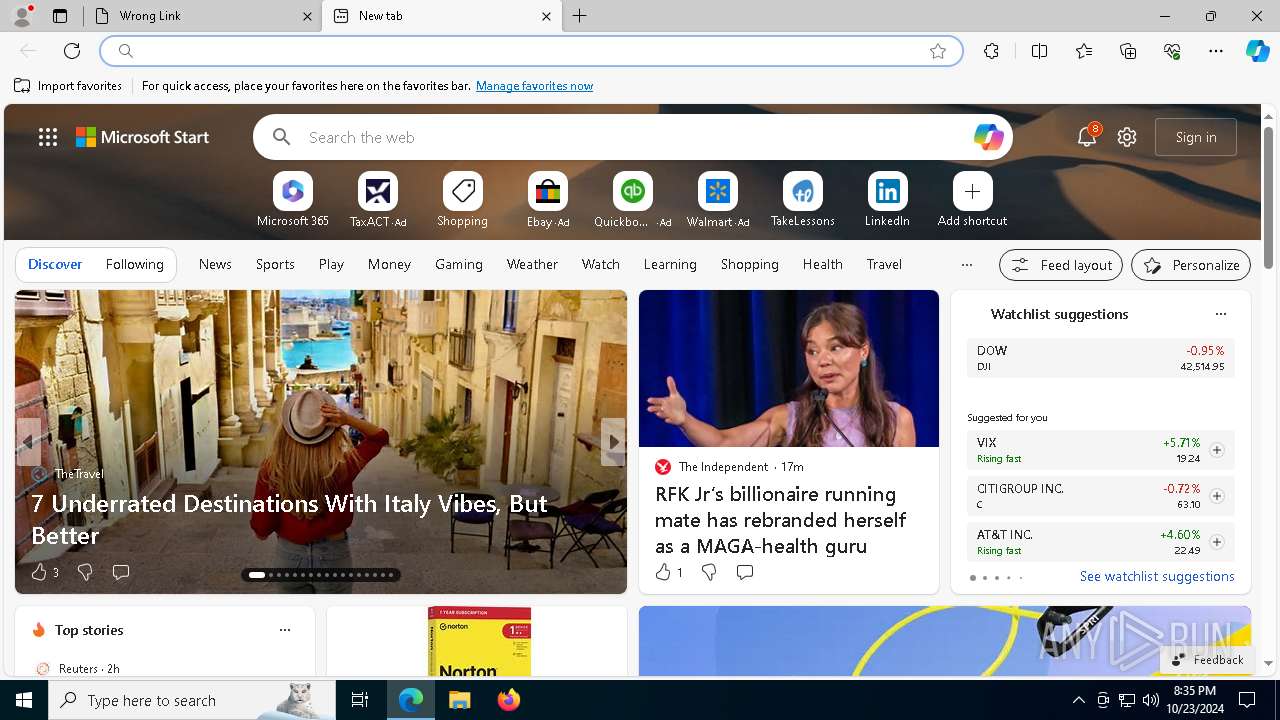1280x720 pixels.
Task: Go to next carousel story arrow
Action: 613,442
